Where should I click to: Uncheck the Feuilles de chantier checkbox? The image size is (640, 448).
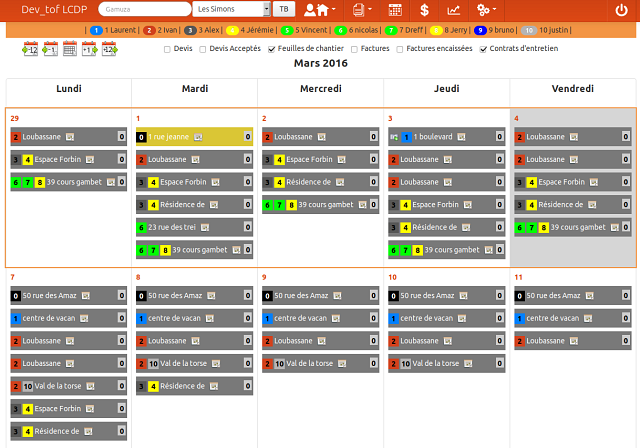pos(273,48)
